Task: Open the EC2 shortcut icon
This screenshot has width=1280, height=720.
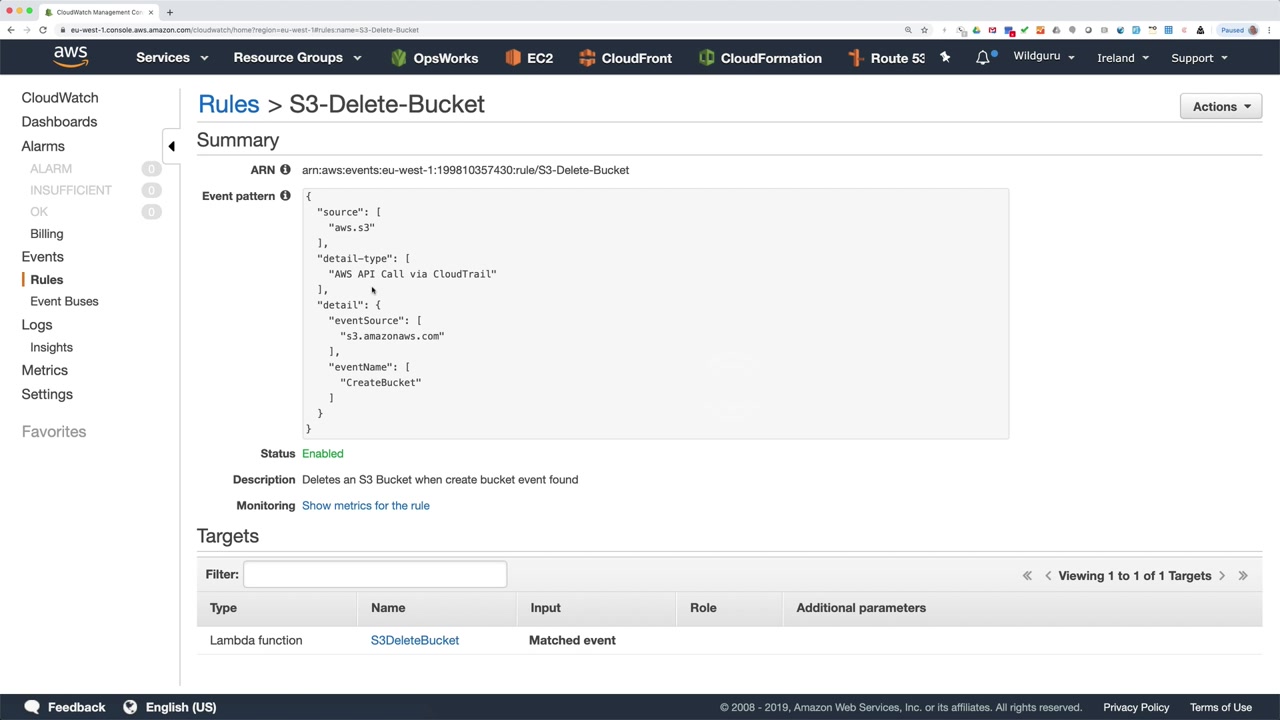Action: (x=513, y=58)
